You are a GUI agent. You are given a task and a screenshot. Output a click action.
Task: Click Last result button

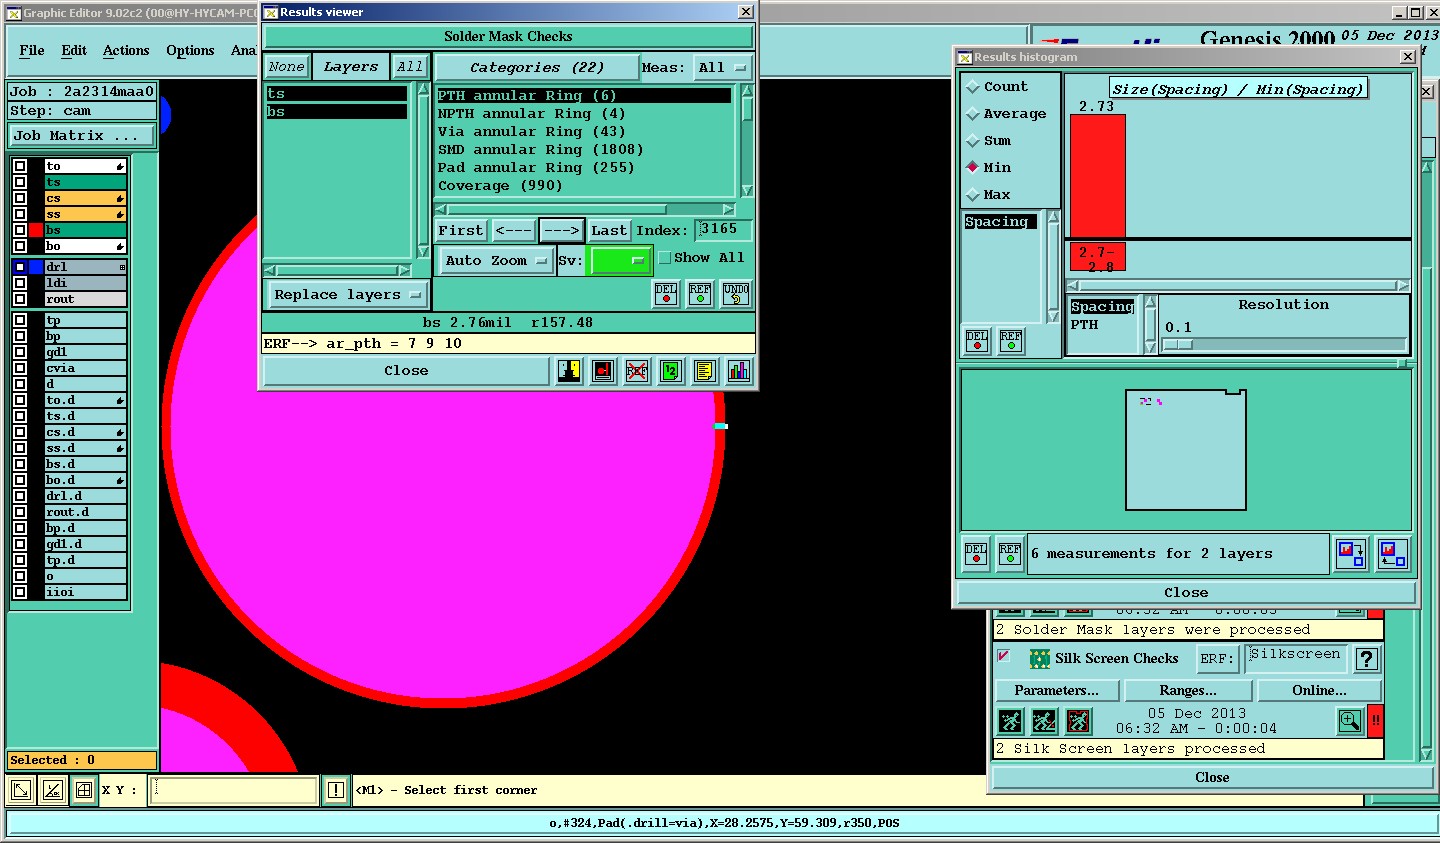pos(609,231)
